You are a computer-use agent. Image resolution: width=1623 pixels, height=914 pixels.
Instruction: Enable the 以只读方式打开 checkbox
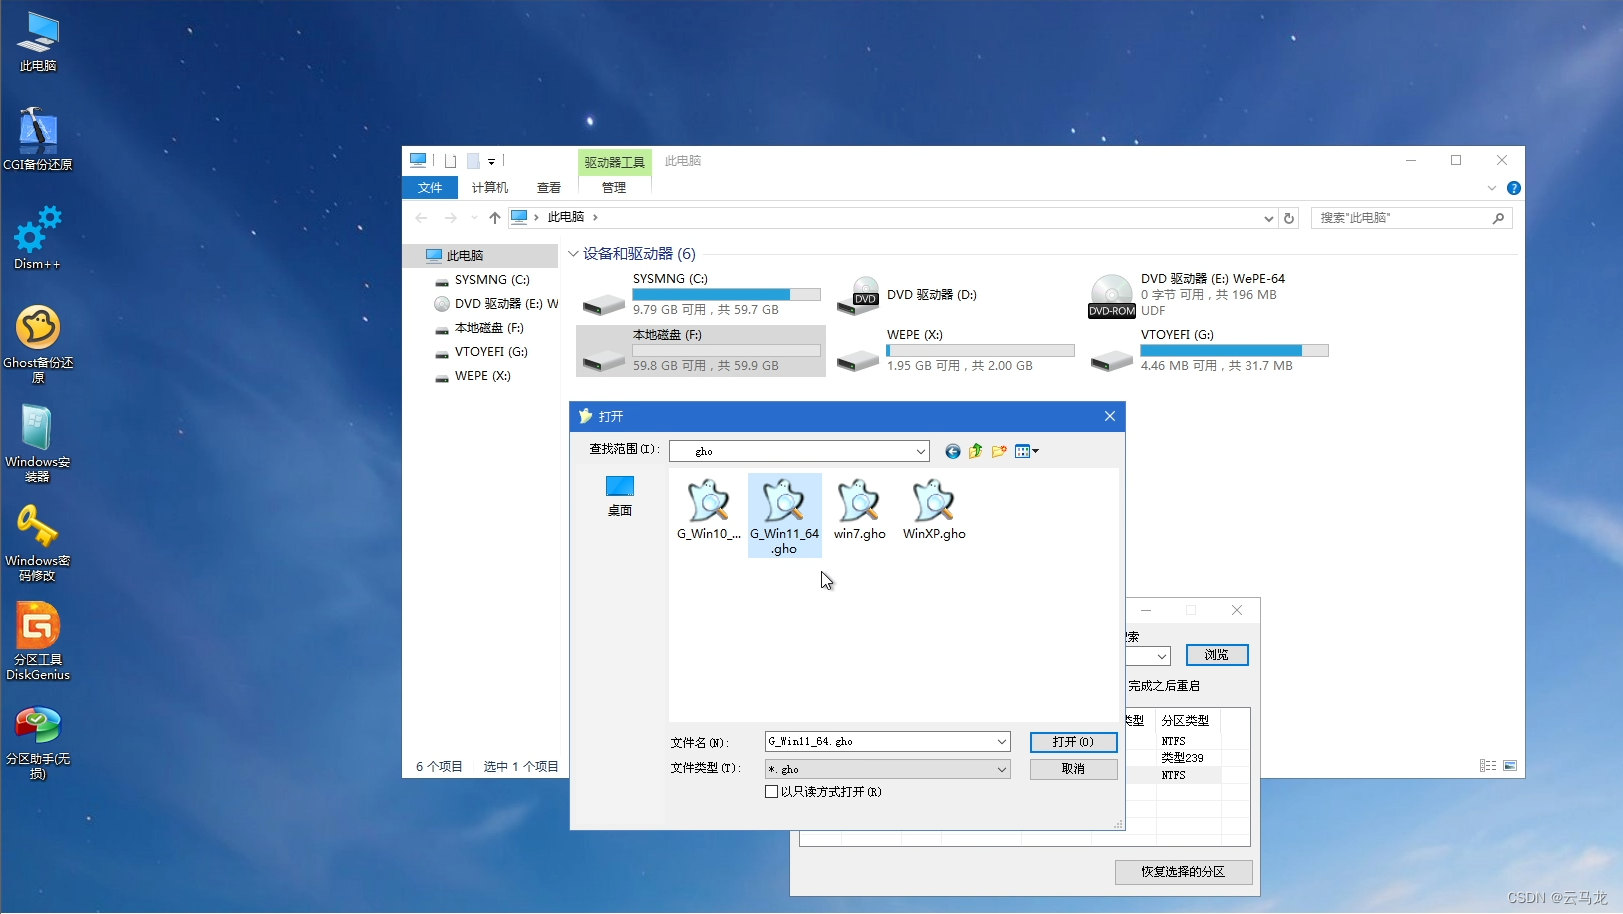click(x=772, y=791)
